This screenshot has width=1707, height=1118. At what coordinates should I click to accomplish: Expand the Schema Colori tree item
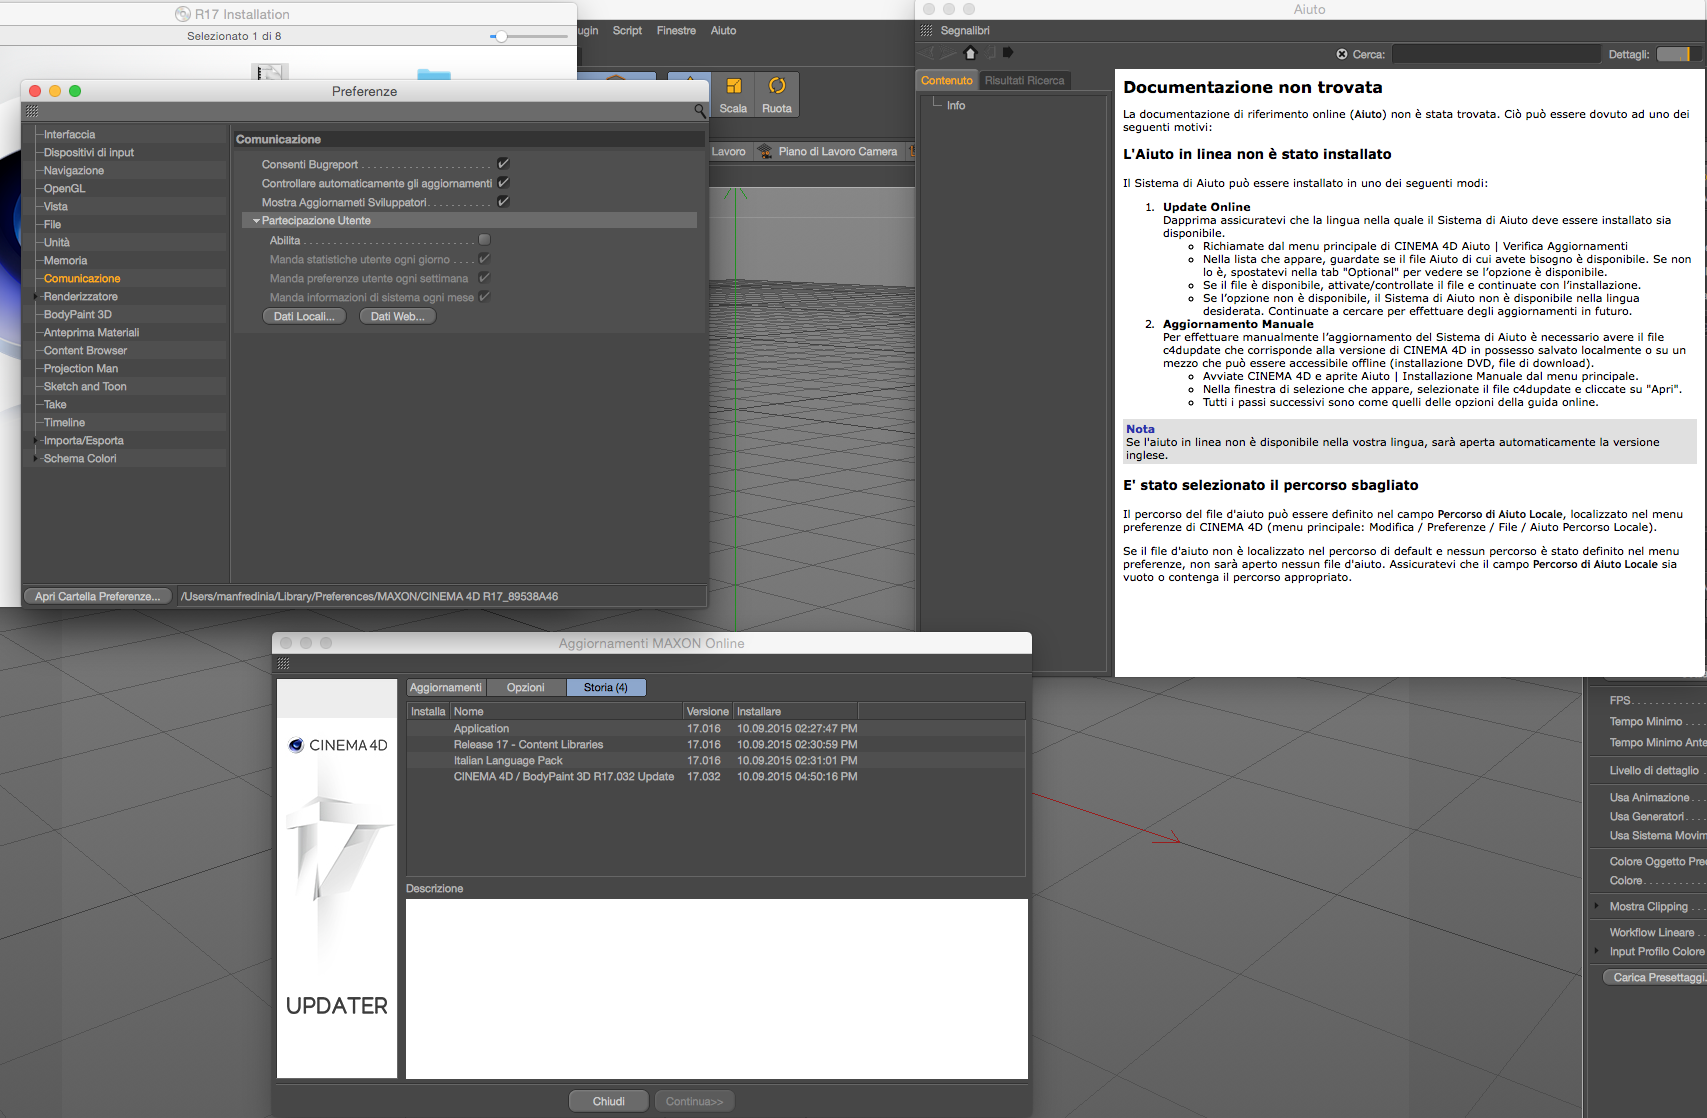(x=37, y=458)
